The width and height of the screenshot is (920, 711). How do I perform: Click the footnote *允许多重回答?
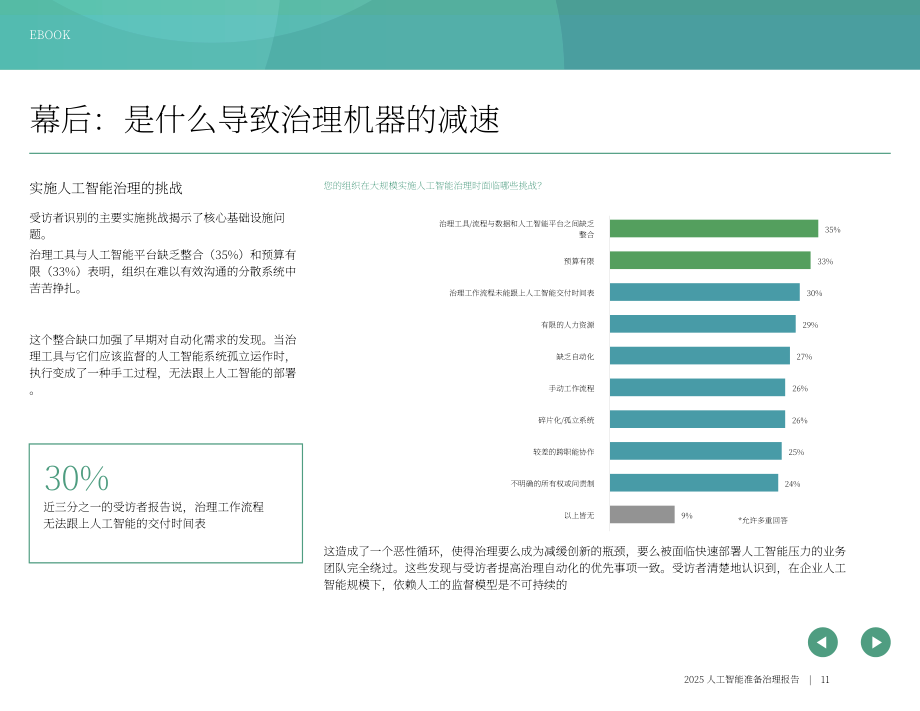coord(763,520)
